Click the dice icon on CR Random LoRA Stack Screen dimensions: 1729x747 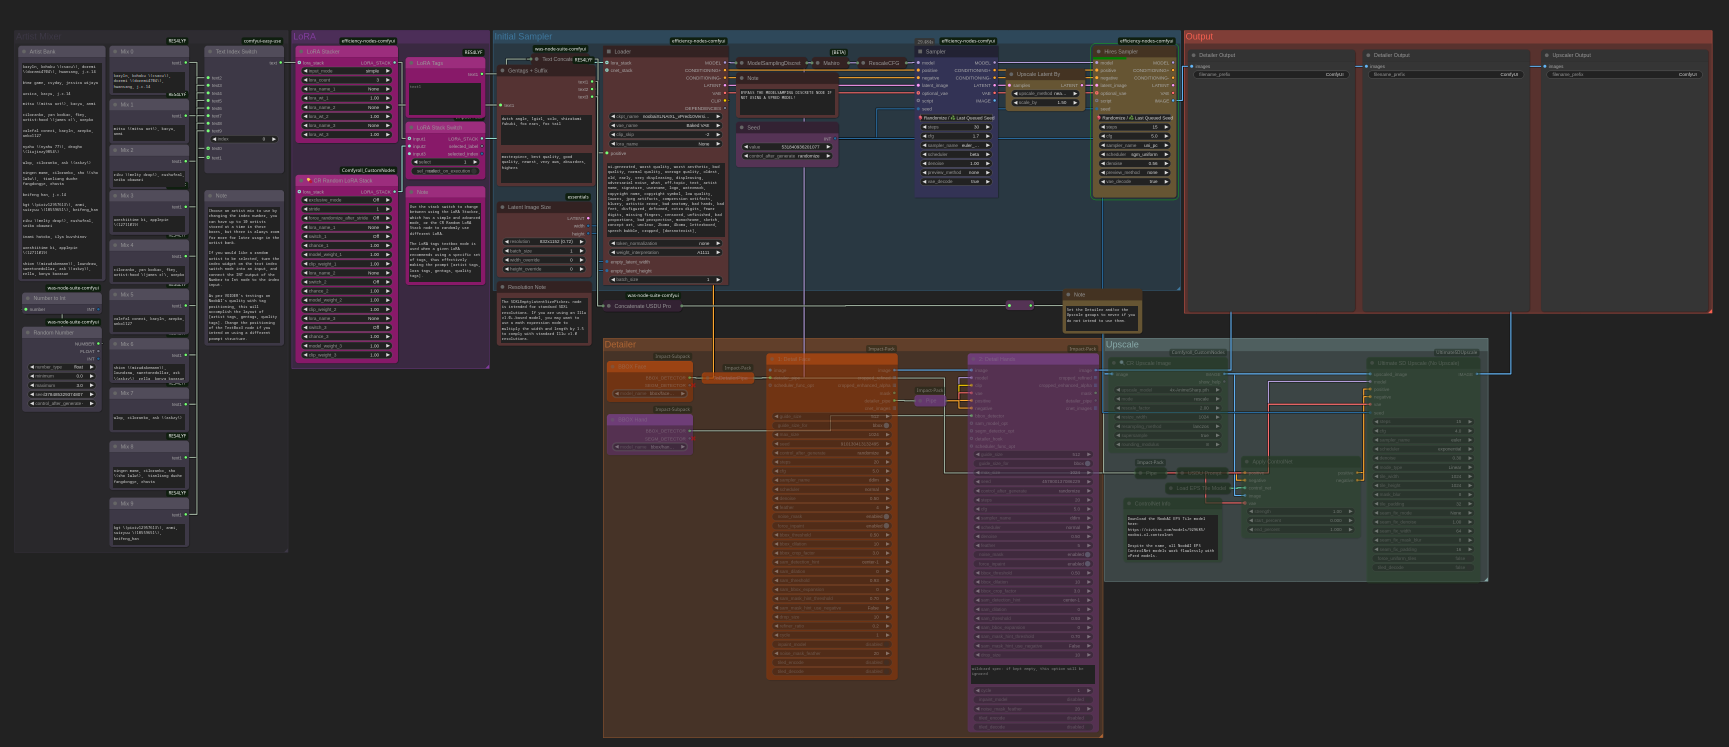309,181
